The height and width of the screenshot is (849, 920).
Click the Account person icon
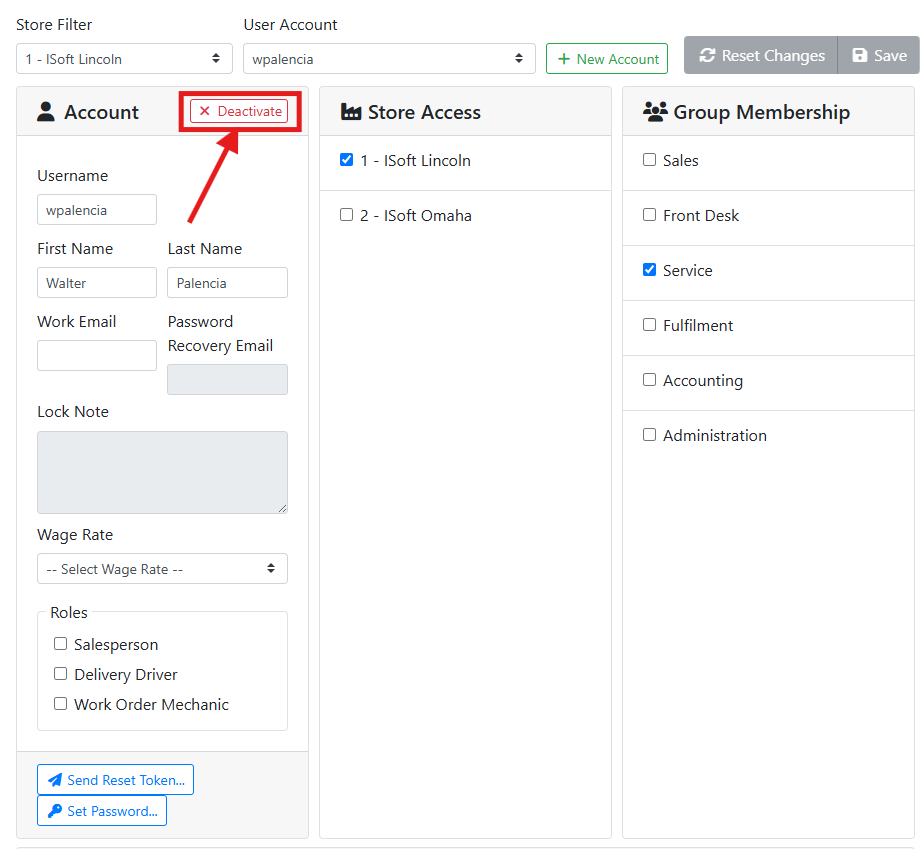(46, 112)
